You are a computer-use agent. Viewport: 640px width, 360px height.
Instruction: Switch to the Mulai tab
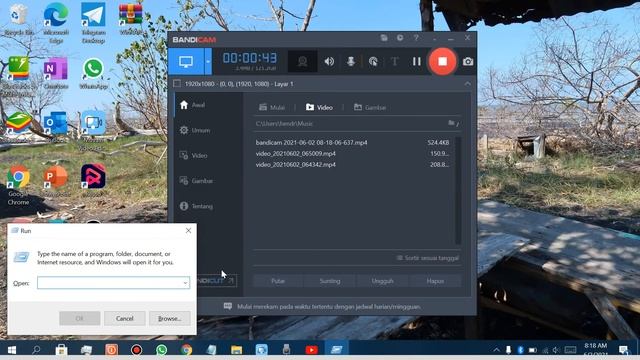[x=272, y=107]
